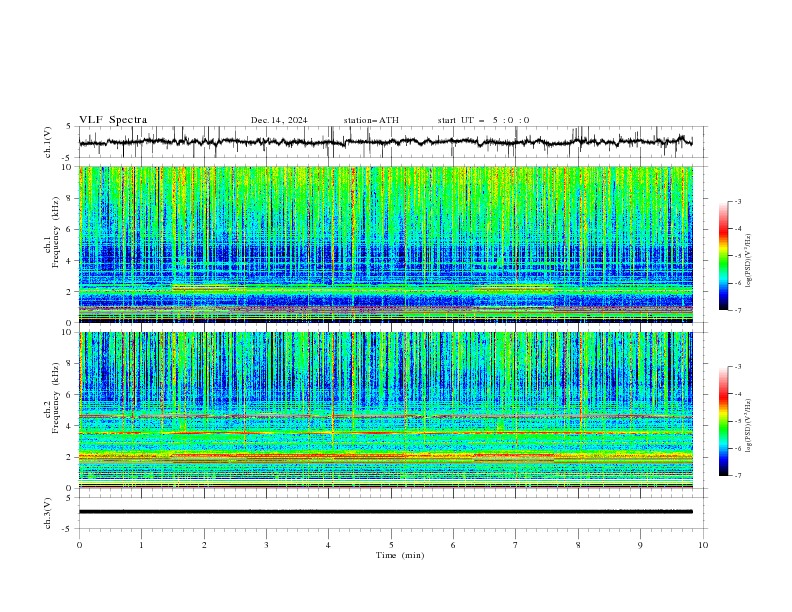Click time axis tick label "1"
792x612 pixels.
point(141,545)
